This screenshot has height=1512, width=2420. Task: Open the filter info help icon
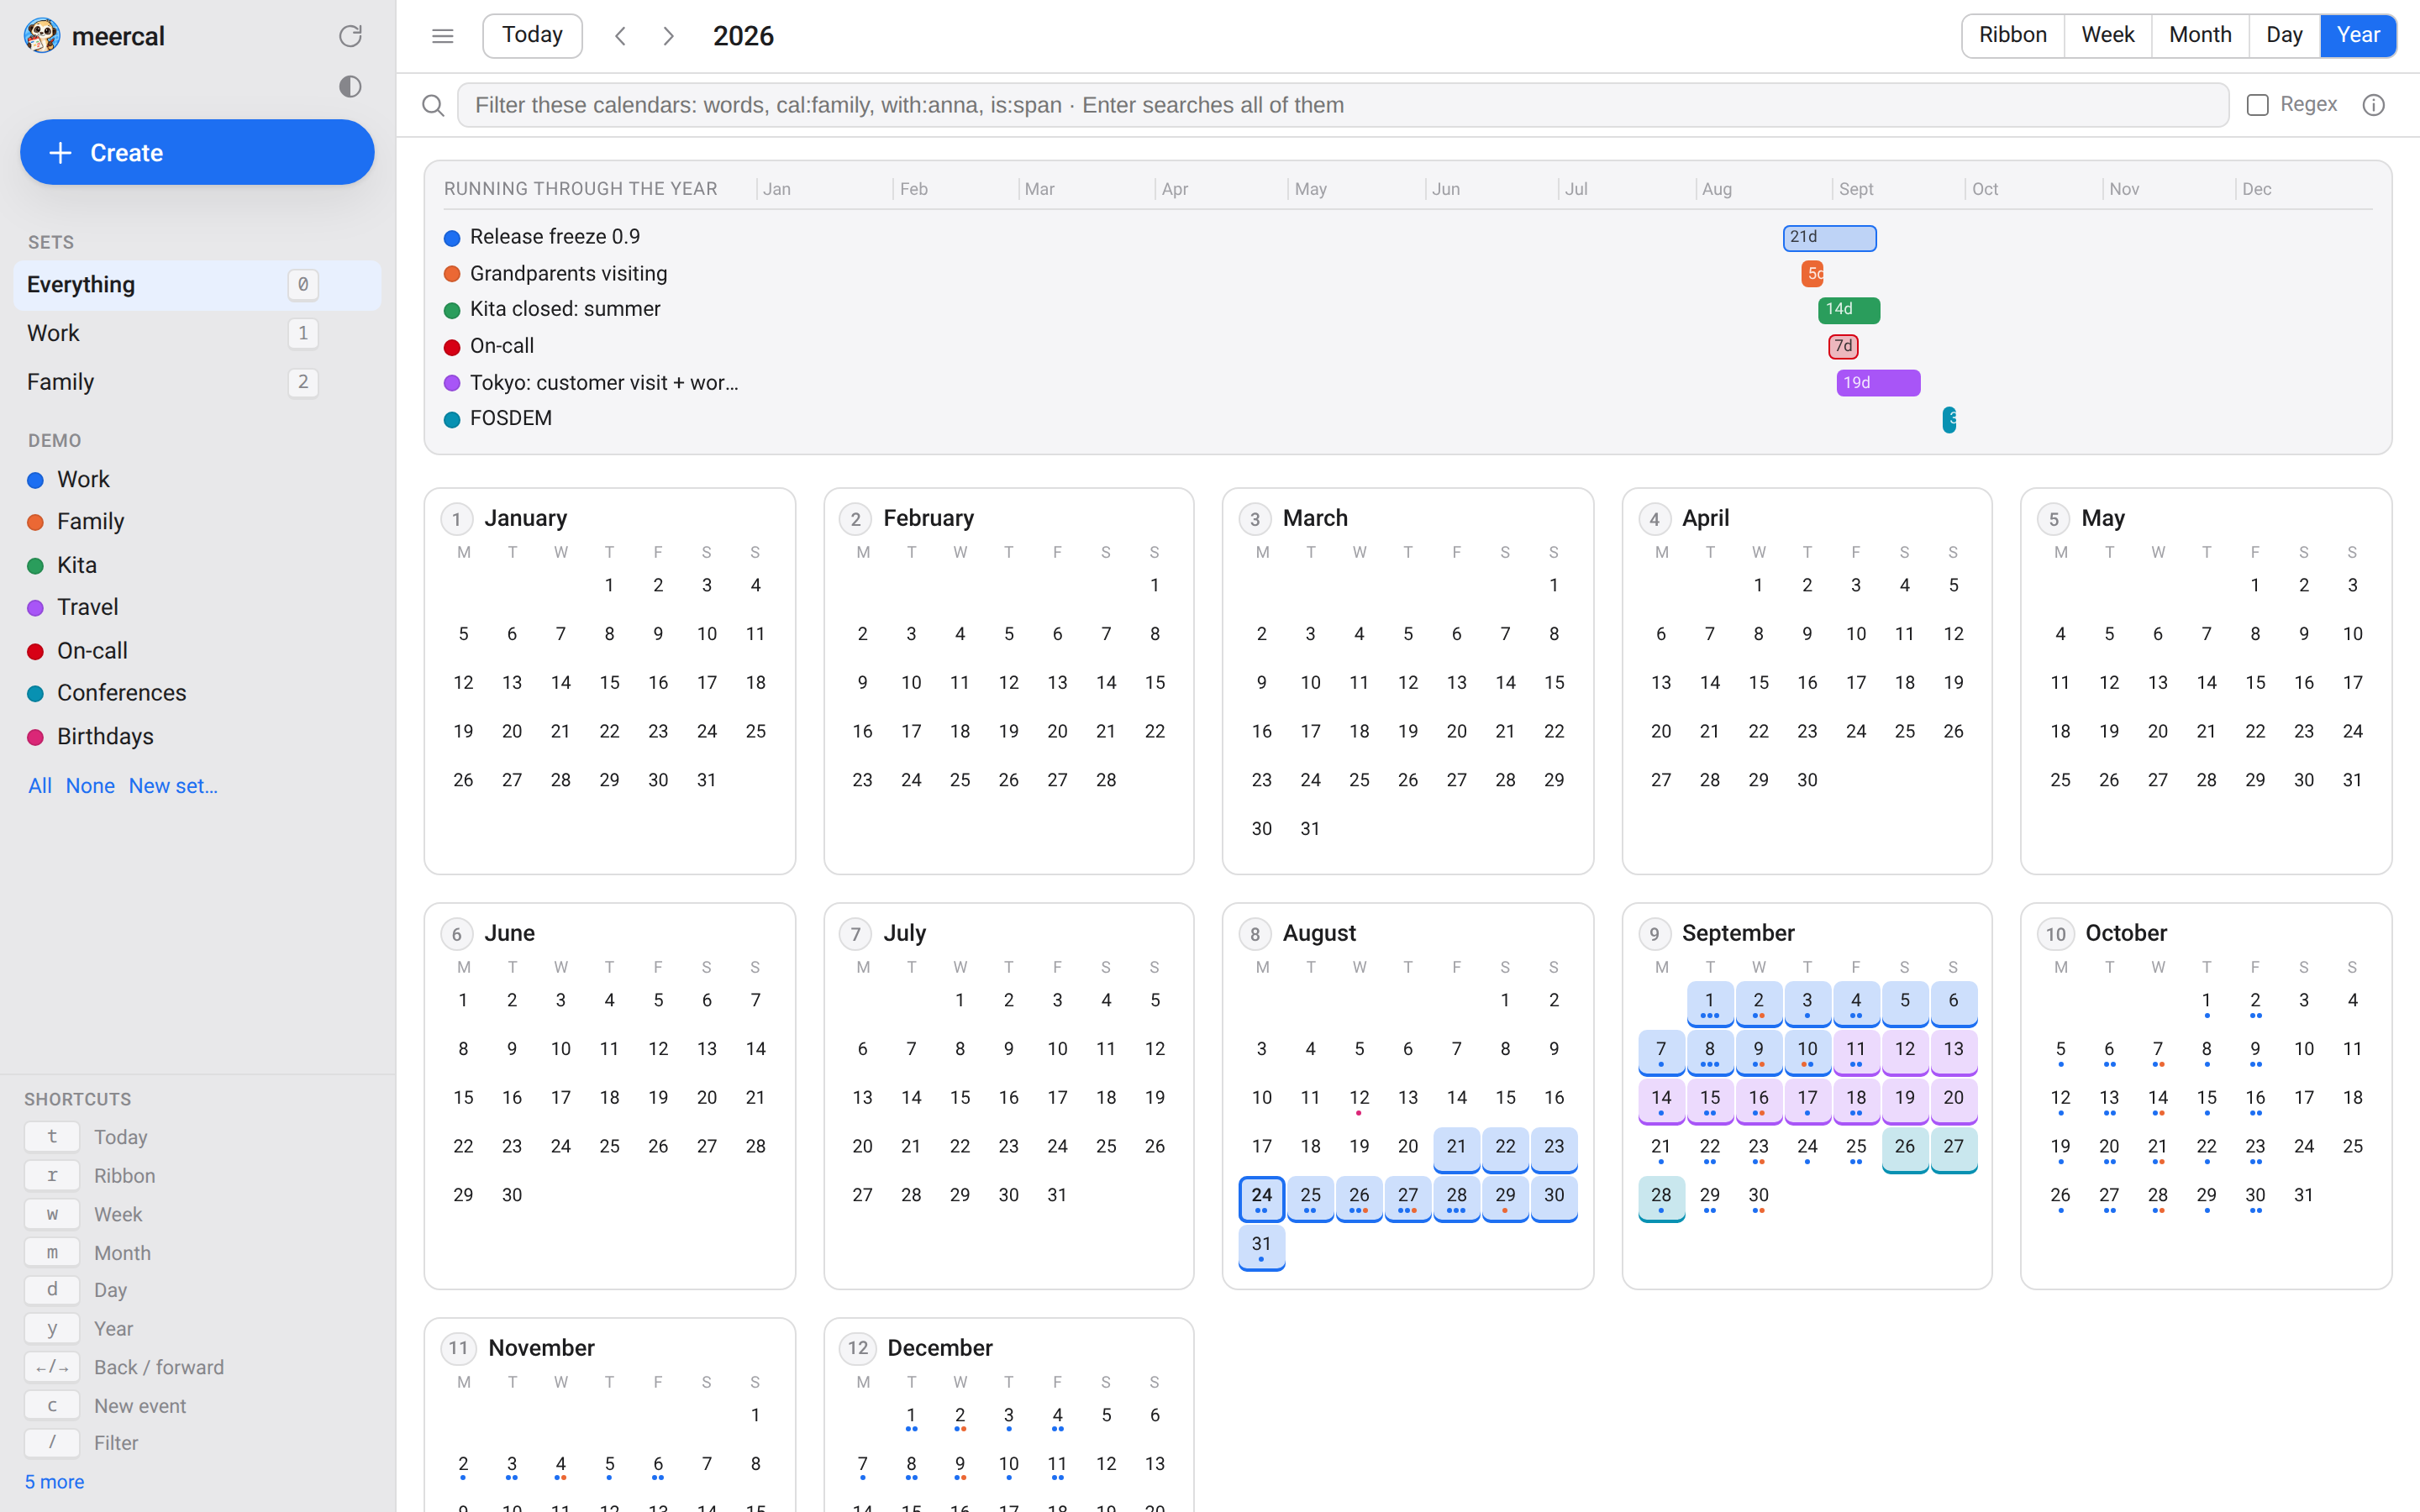pos(2373,105)
